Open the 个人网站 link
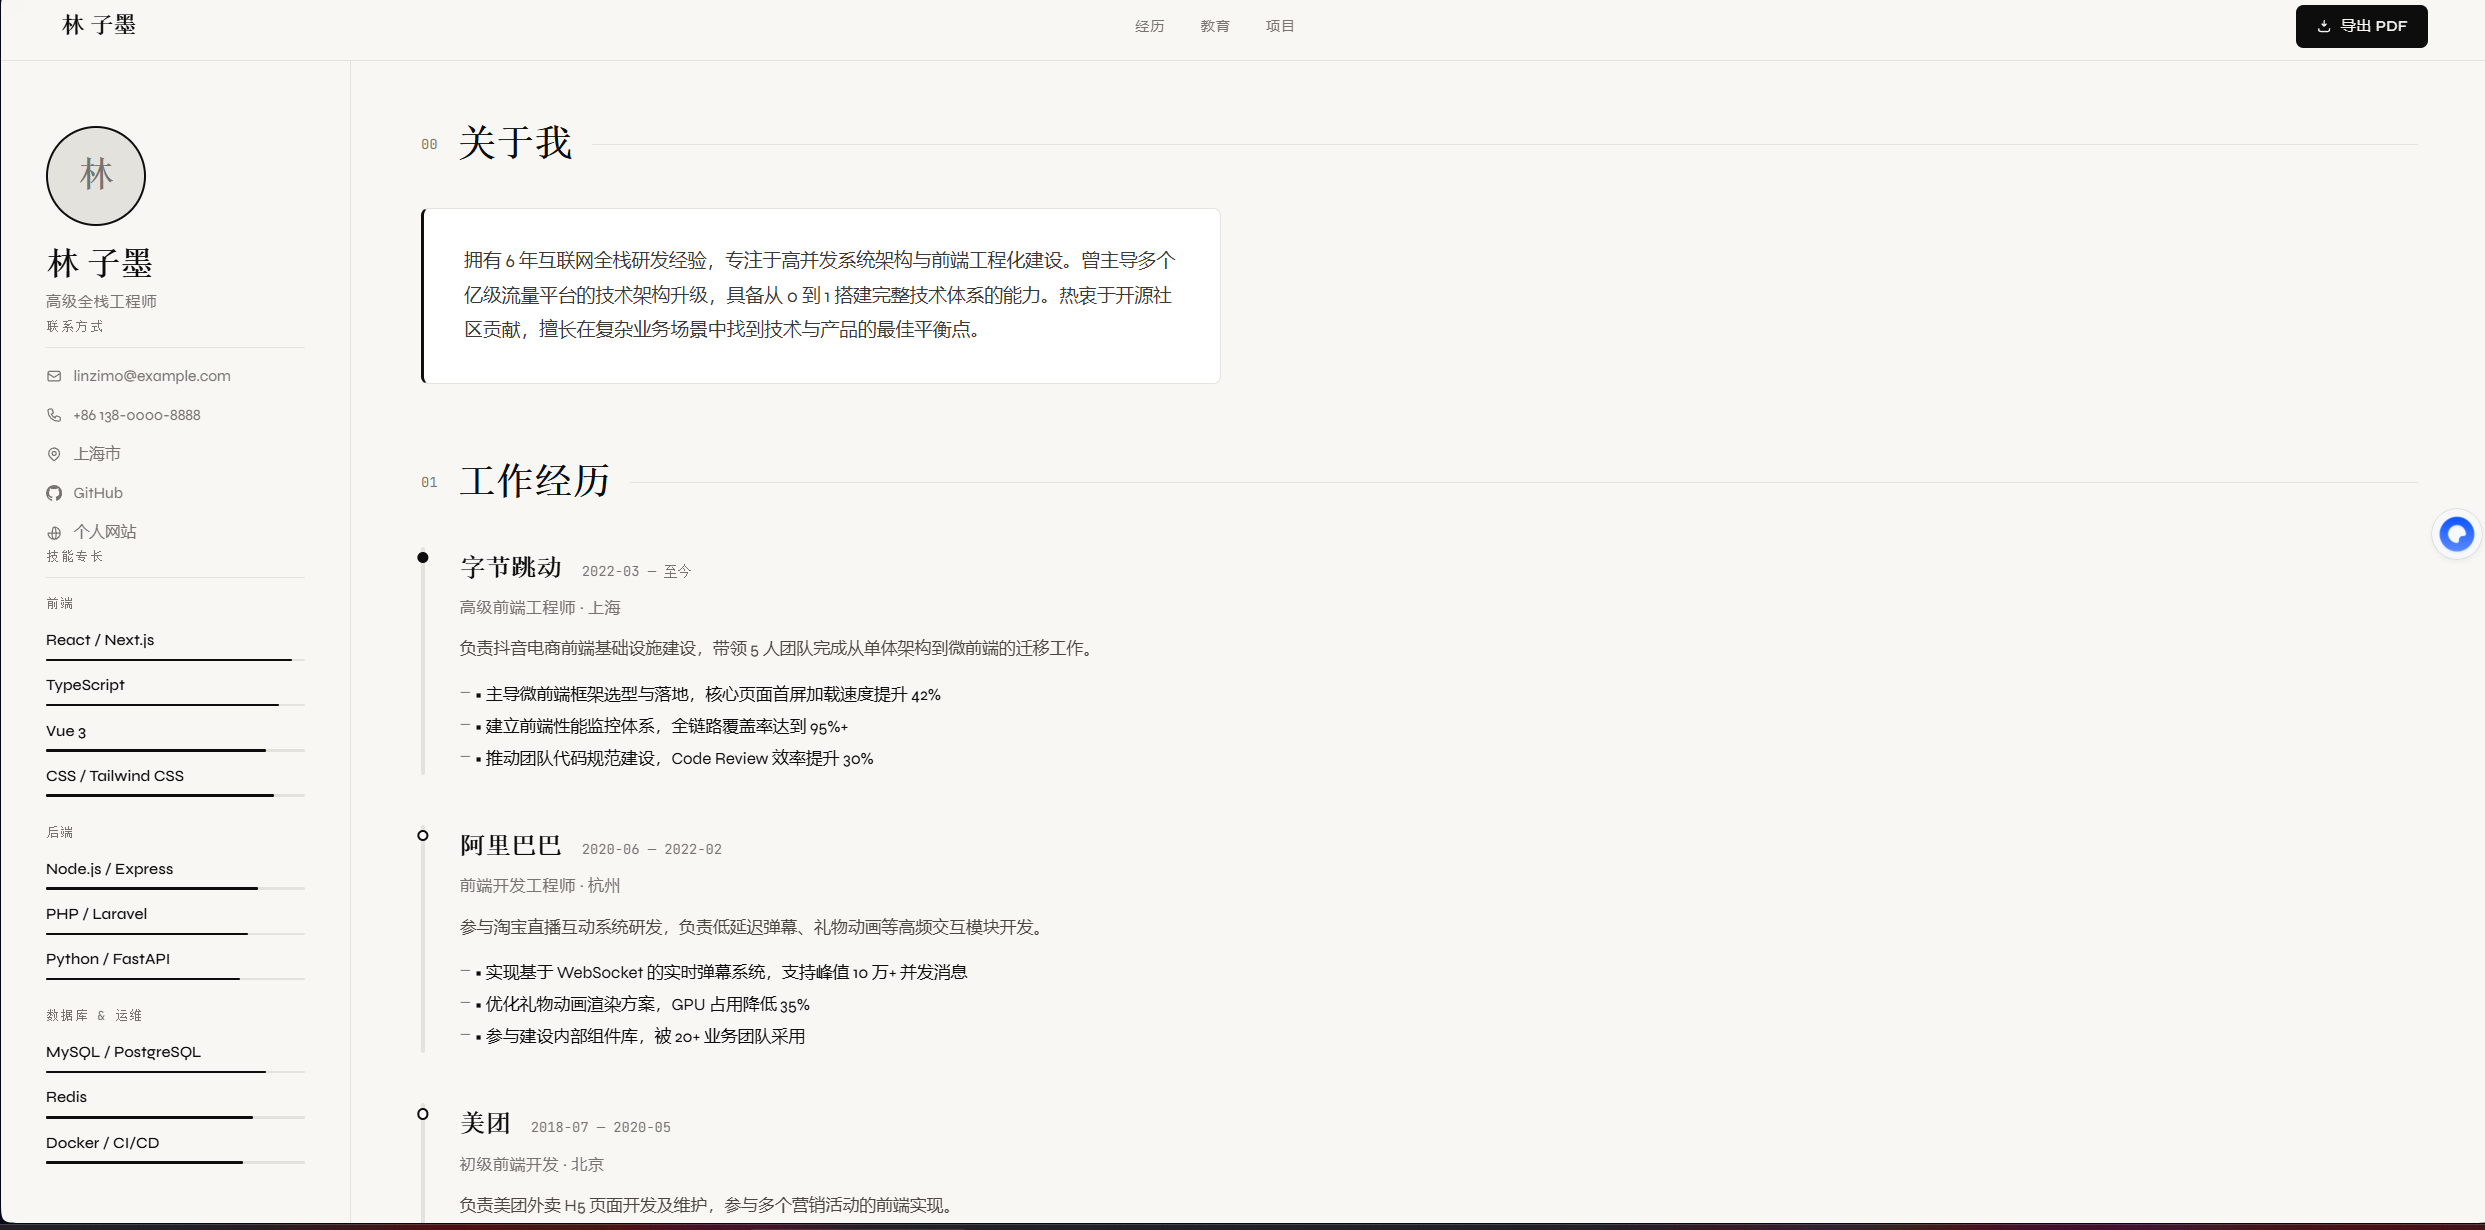 [x=105, y=532]
